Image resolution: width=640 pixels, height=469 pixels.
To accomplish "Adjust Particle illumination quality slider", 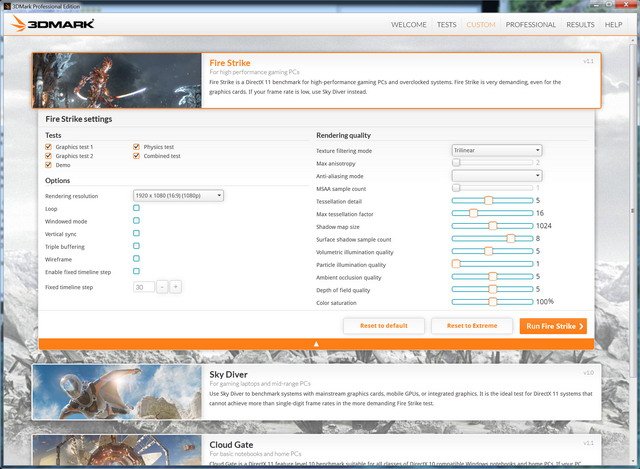I will click(492, 264).
